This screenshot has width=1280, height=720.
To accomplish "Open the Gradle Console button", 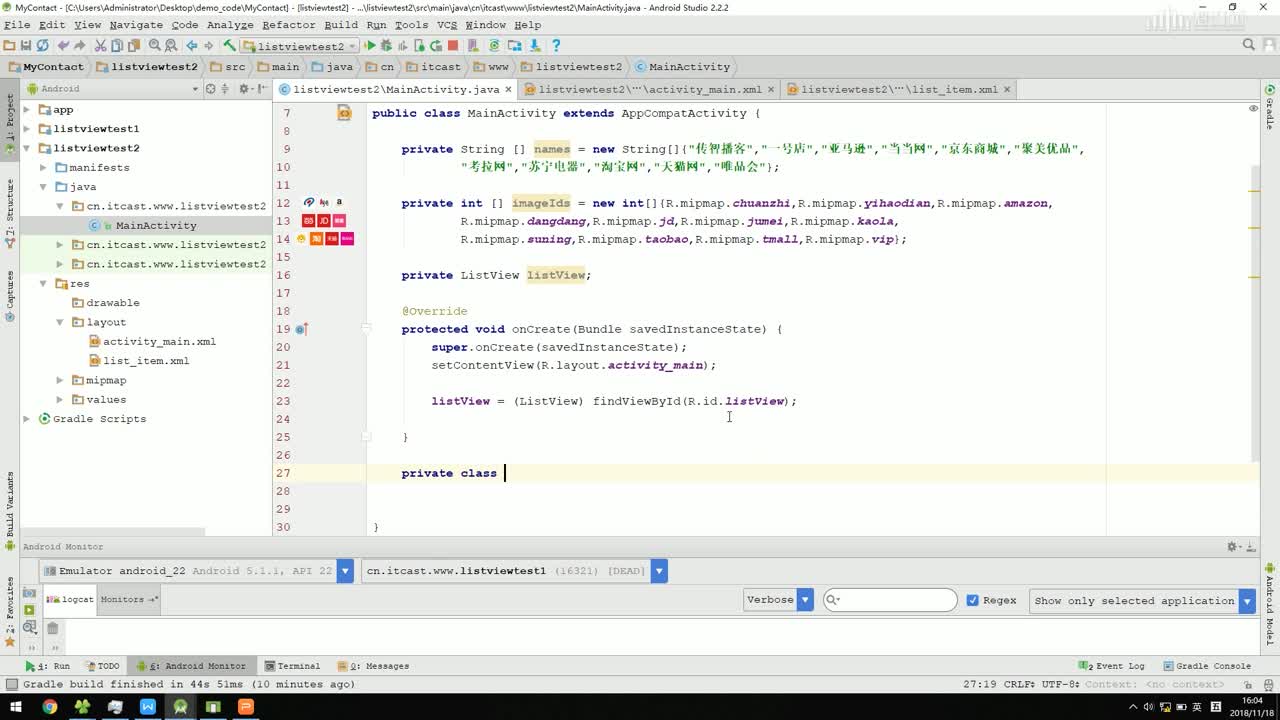I will (1206, 666).
